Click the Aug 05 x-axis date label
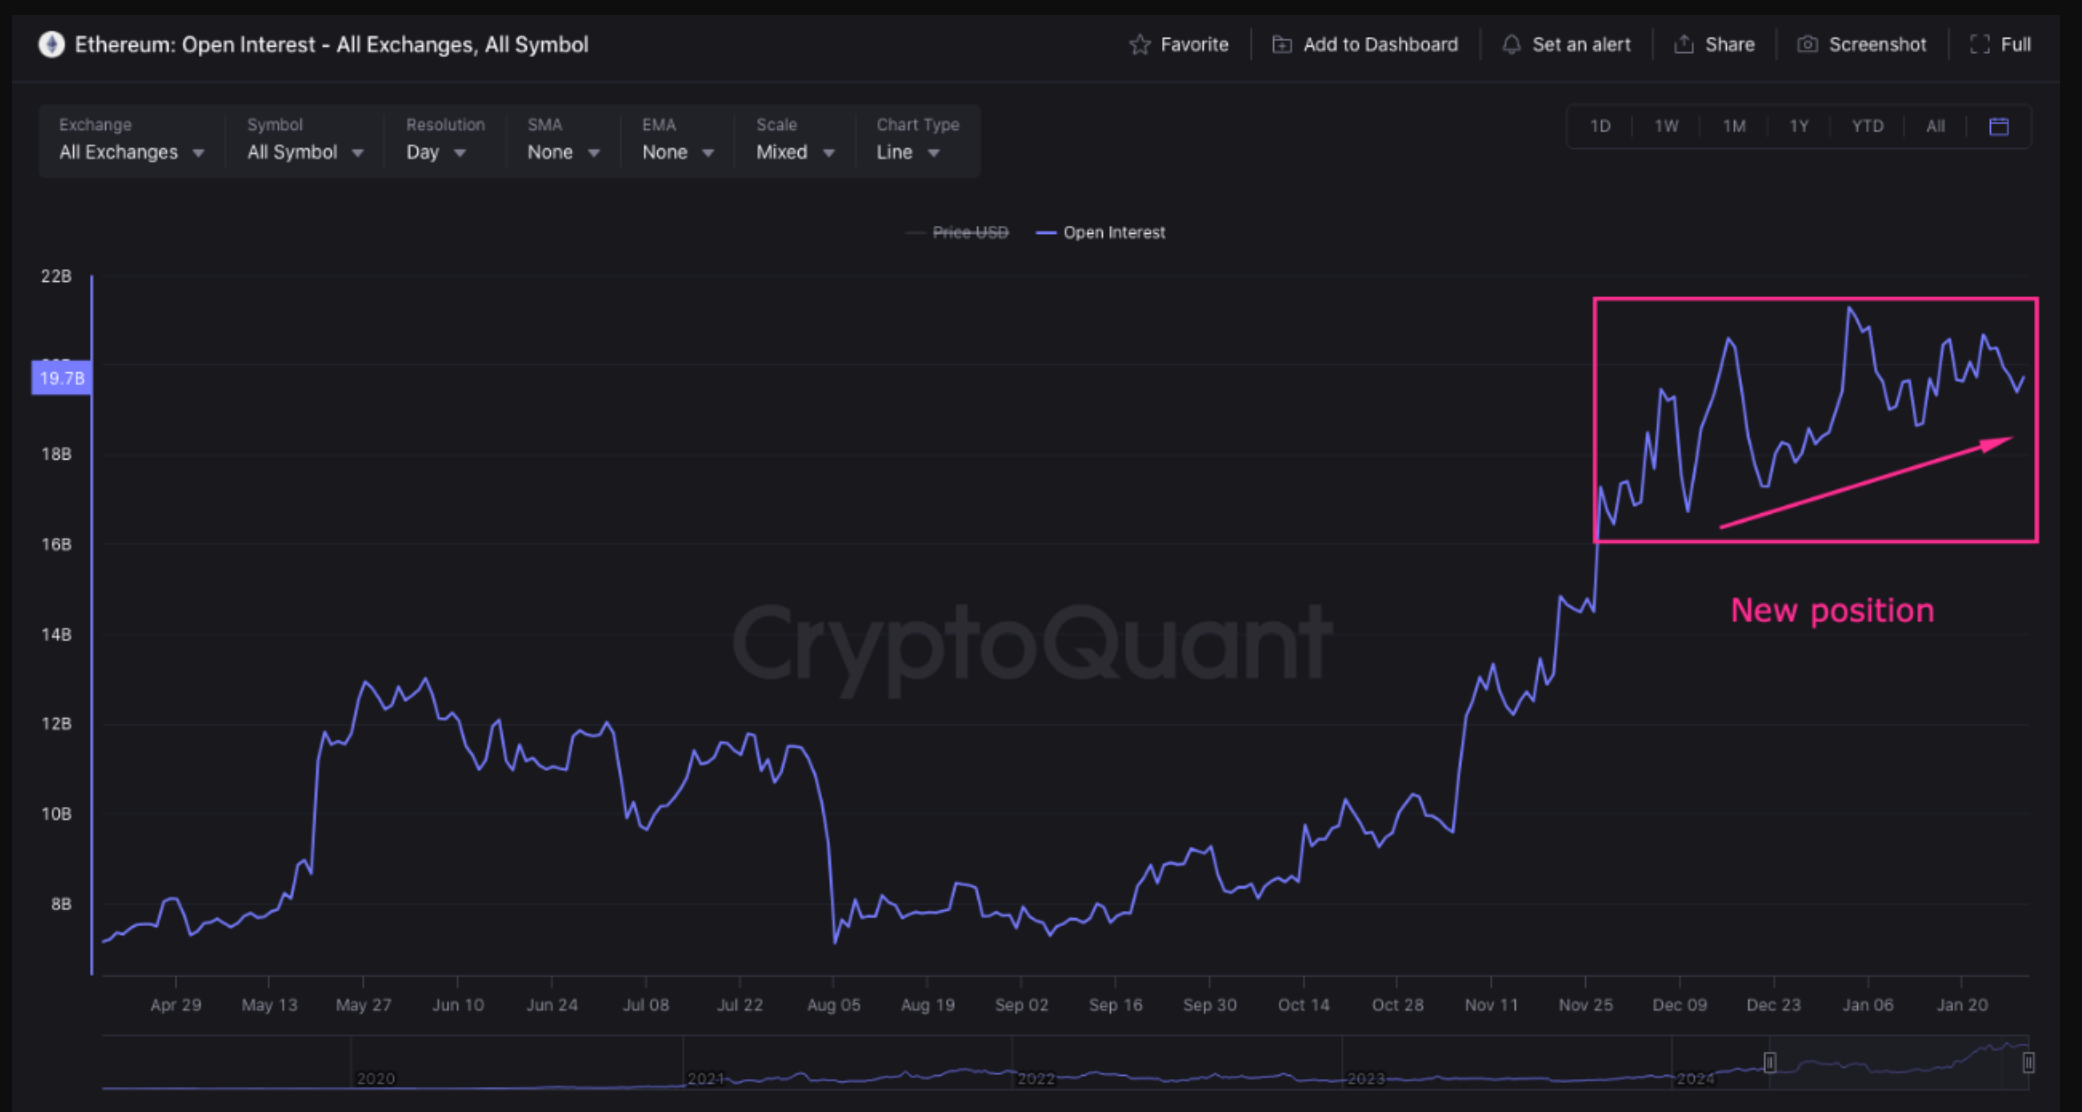2082x1112 pixels. (834, 1005)
